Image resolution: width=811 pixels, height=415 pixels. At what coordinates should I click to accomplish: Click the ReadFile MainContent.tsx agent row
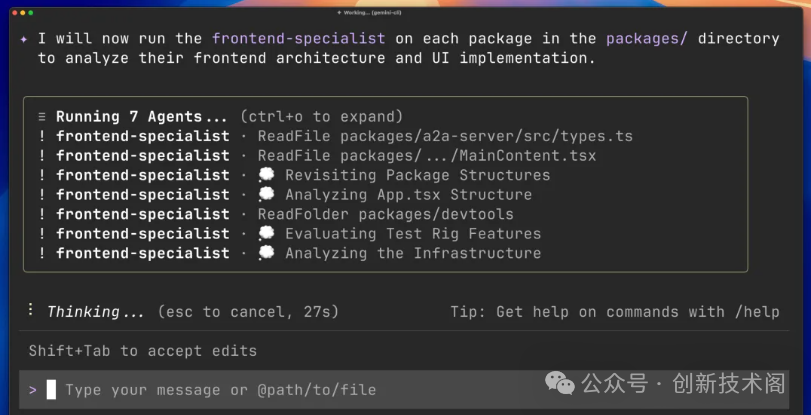317,156
